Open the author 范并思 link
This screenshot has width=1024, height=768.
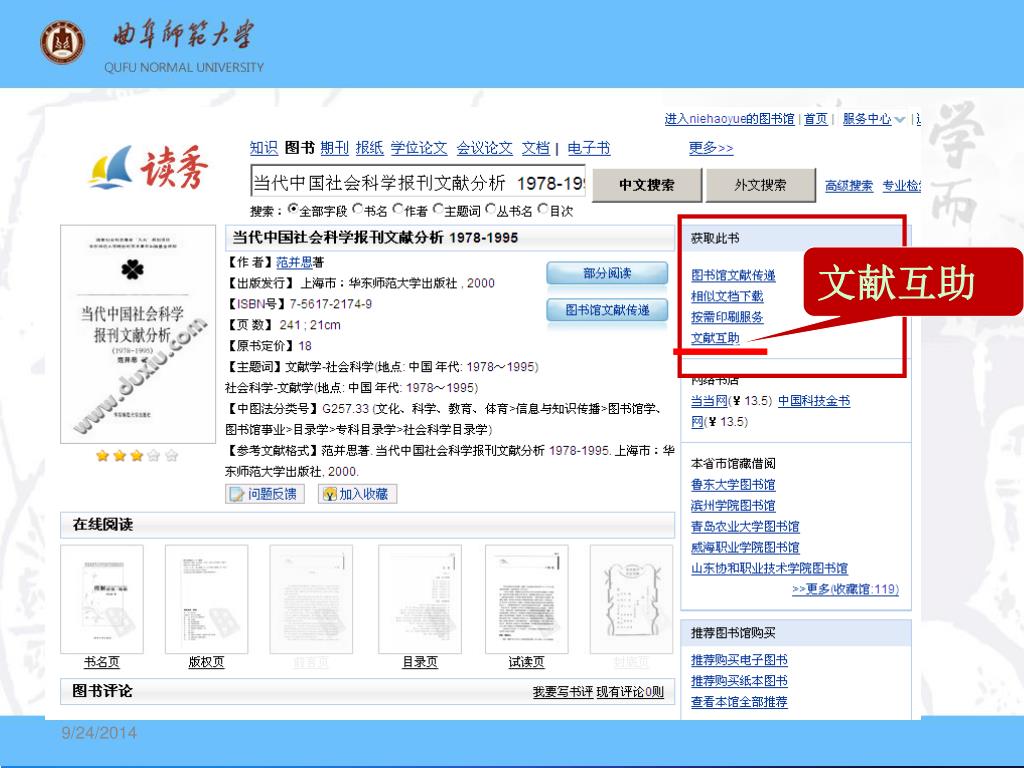pos(295,263)
